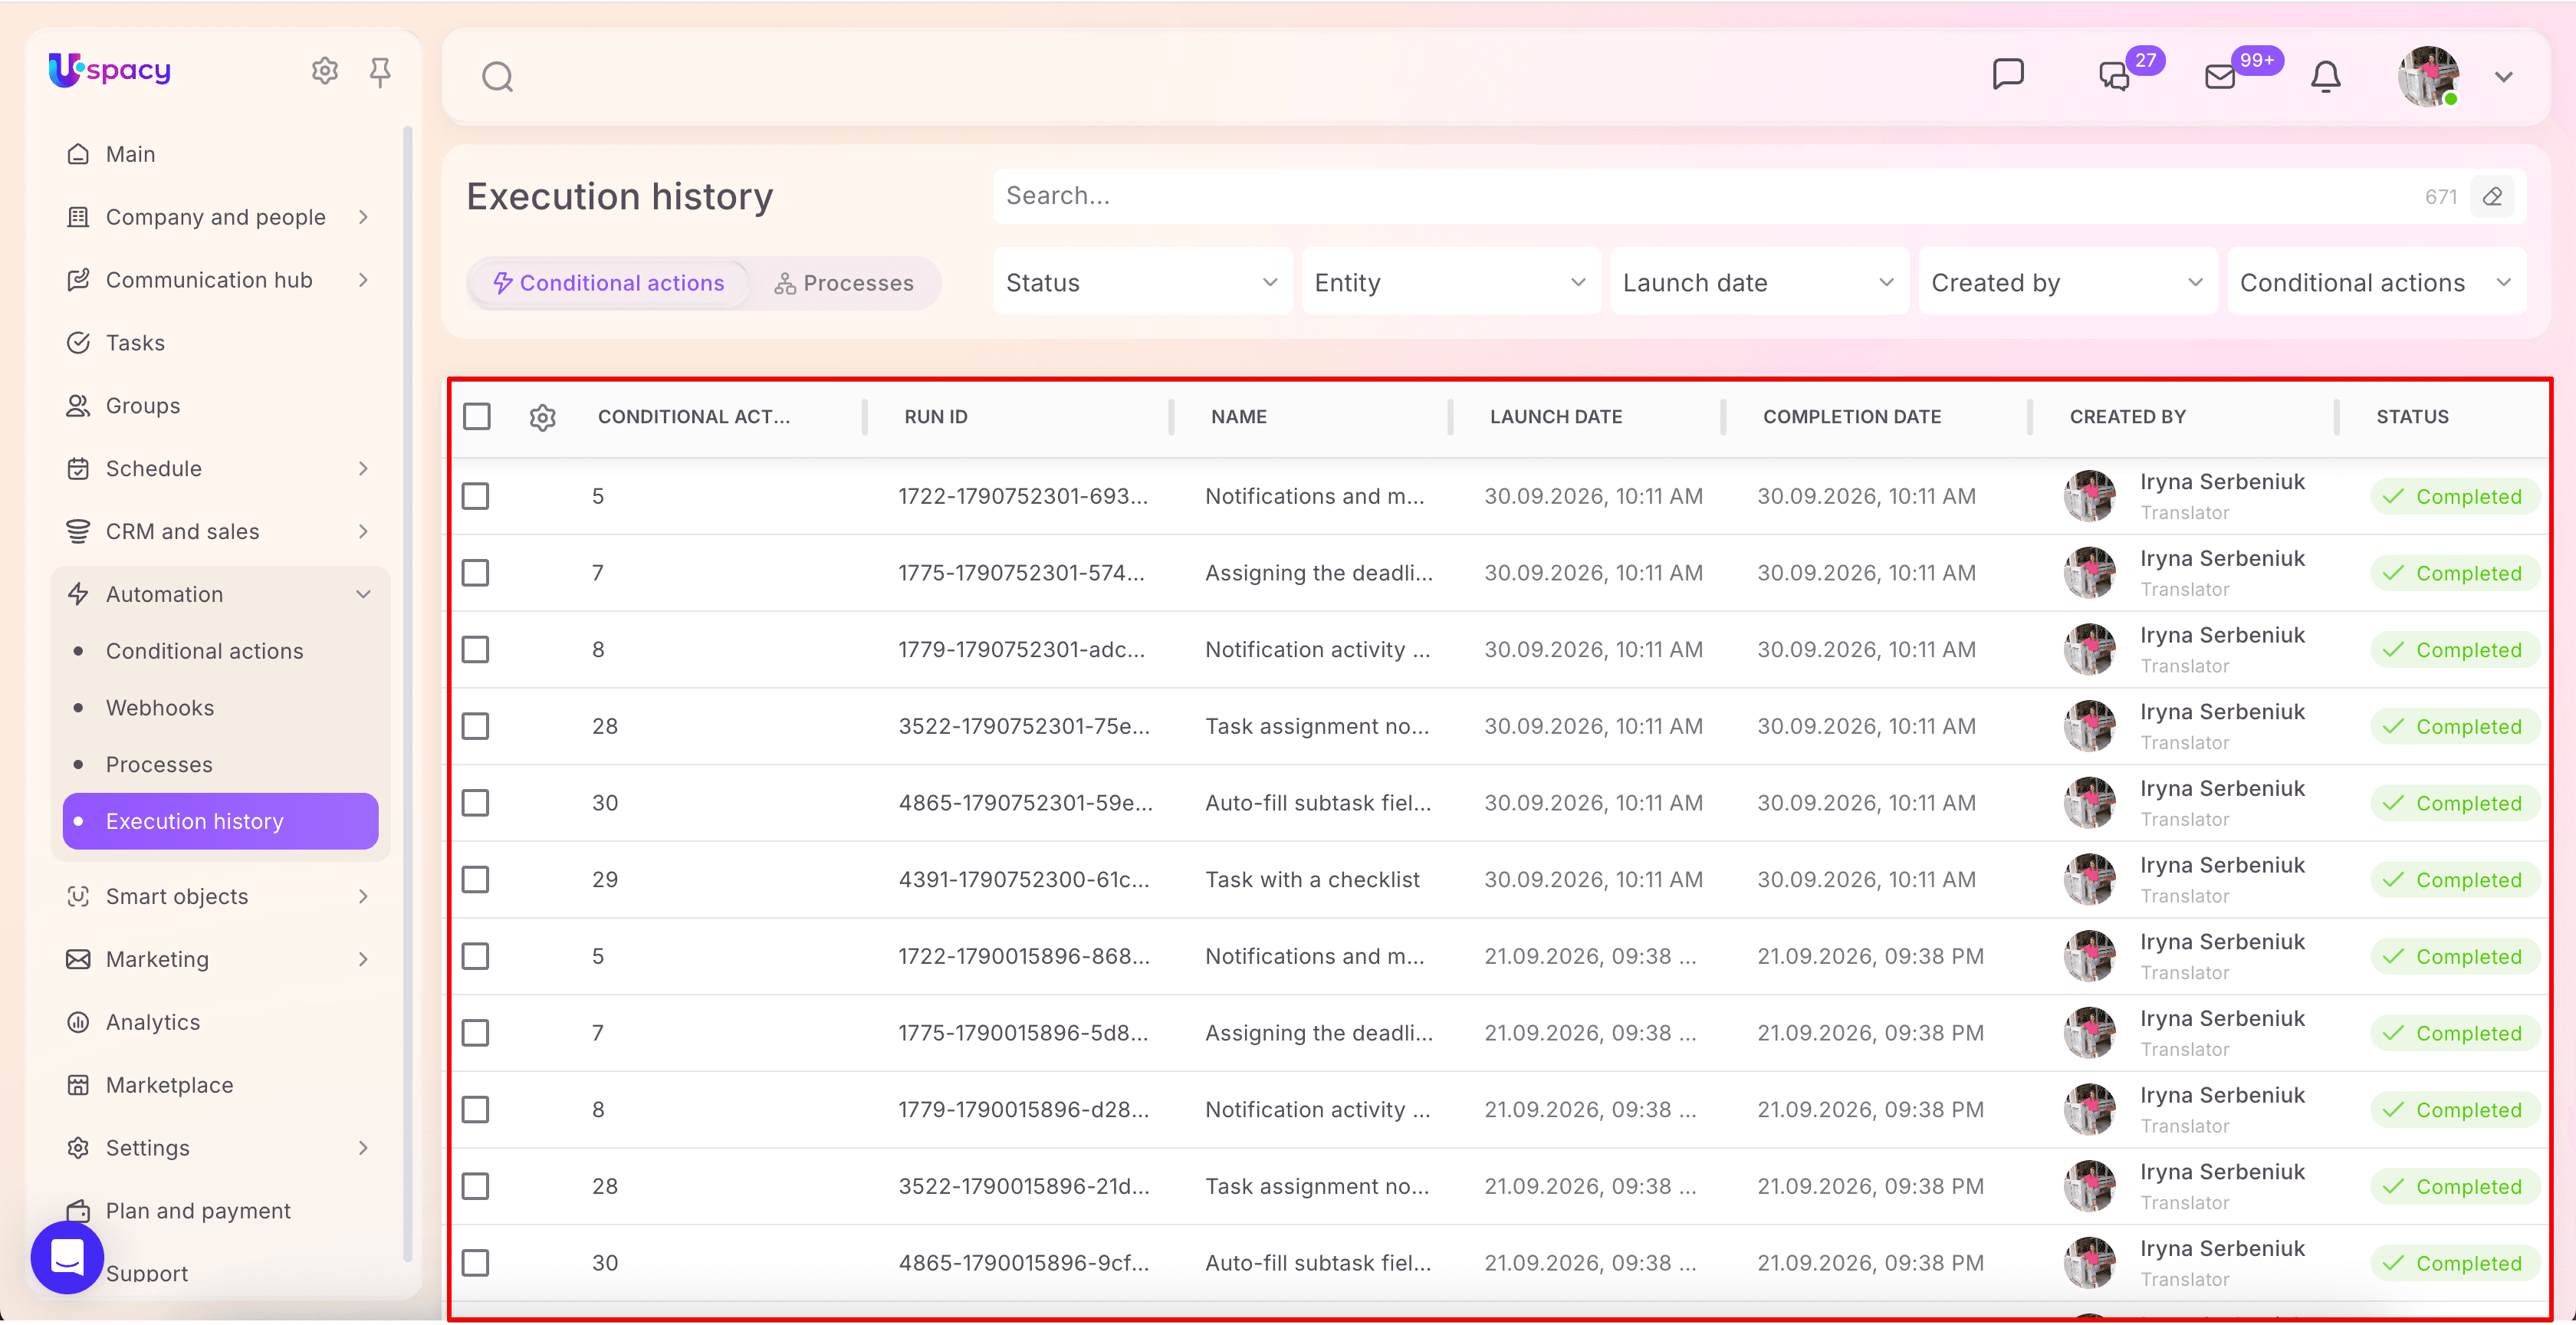Open mail icon with 99+ badge
Screen dimensions: 2576x1325
click(2219, 77)
